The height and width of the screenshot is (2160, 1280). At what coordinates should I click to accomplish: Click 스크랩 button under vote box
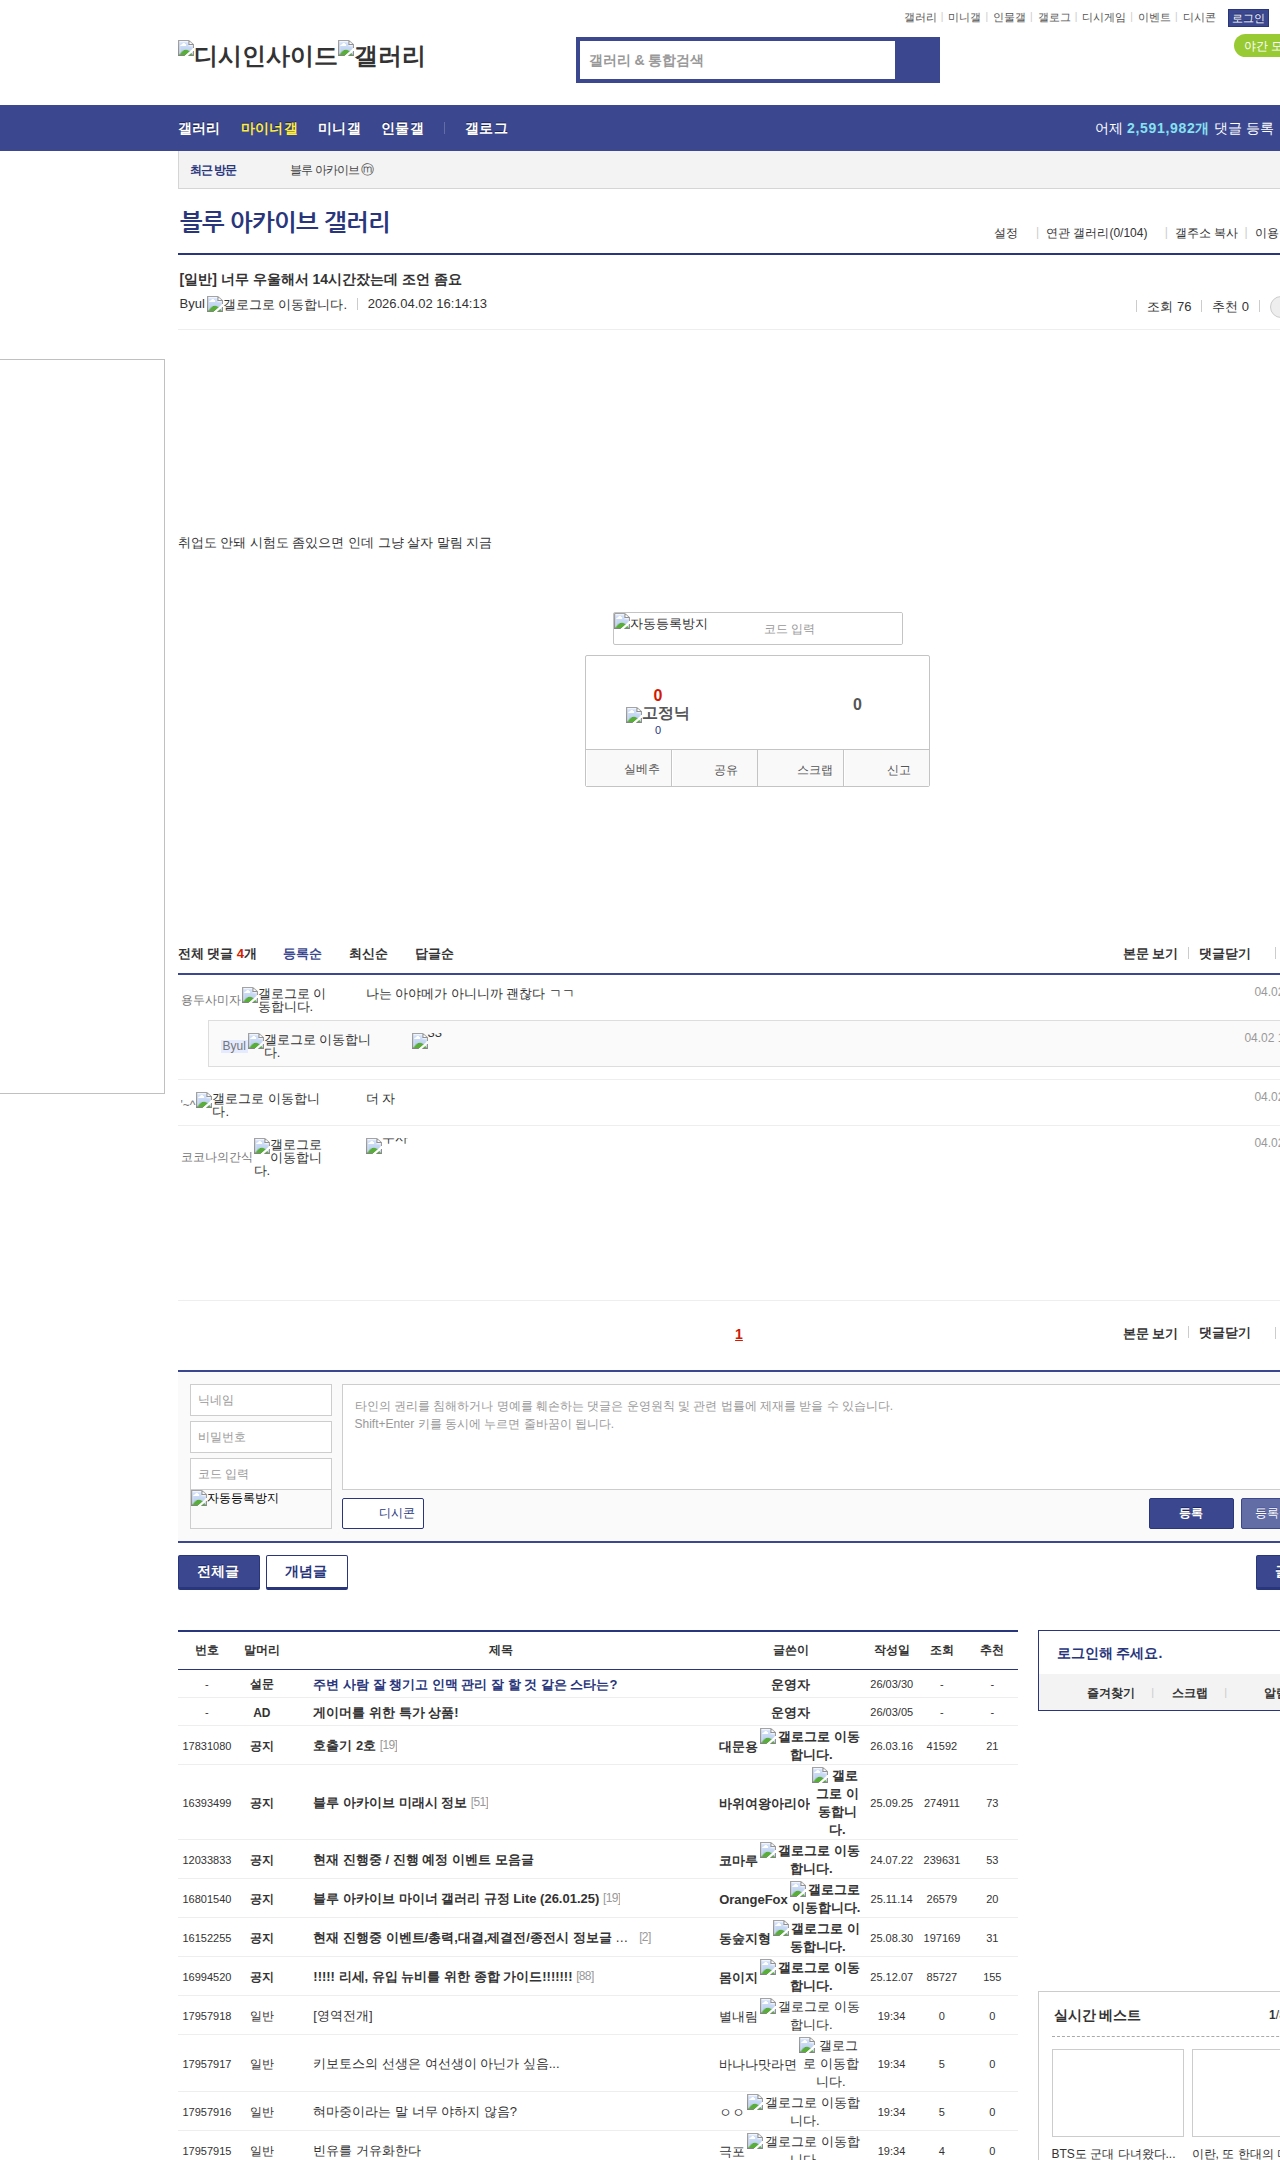point(800,768)
